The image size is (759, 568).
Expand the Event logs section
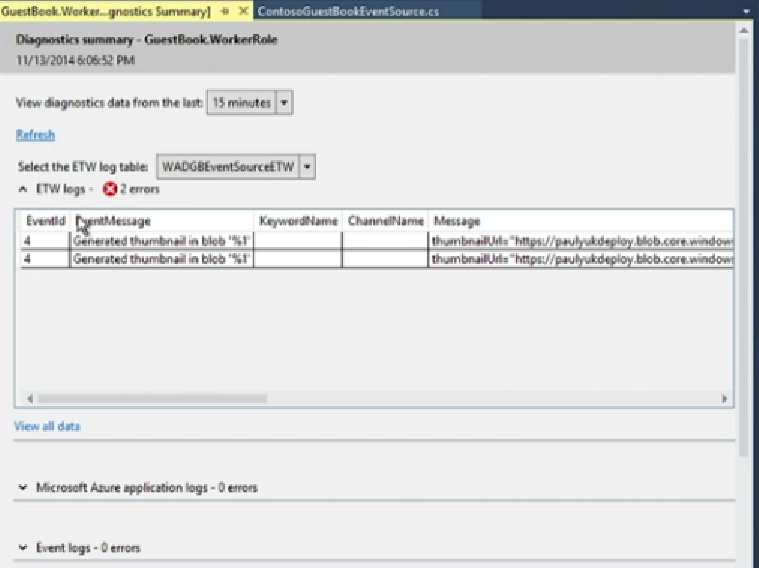click(x=23, y=548)
